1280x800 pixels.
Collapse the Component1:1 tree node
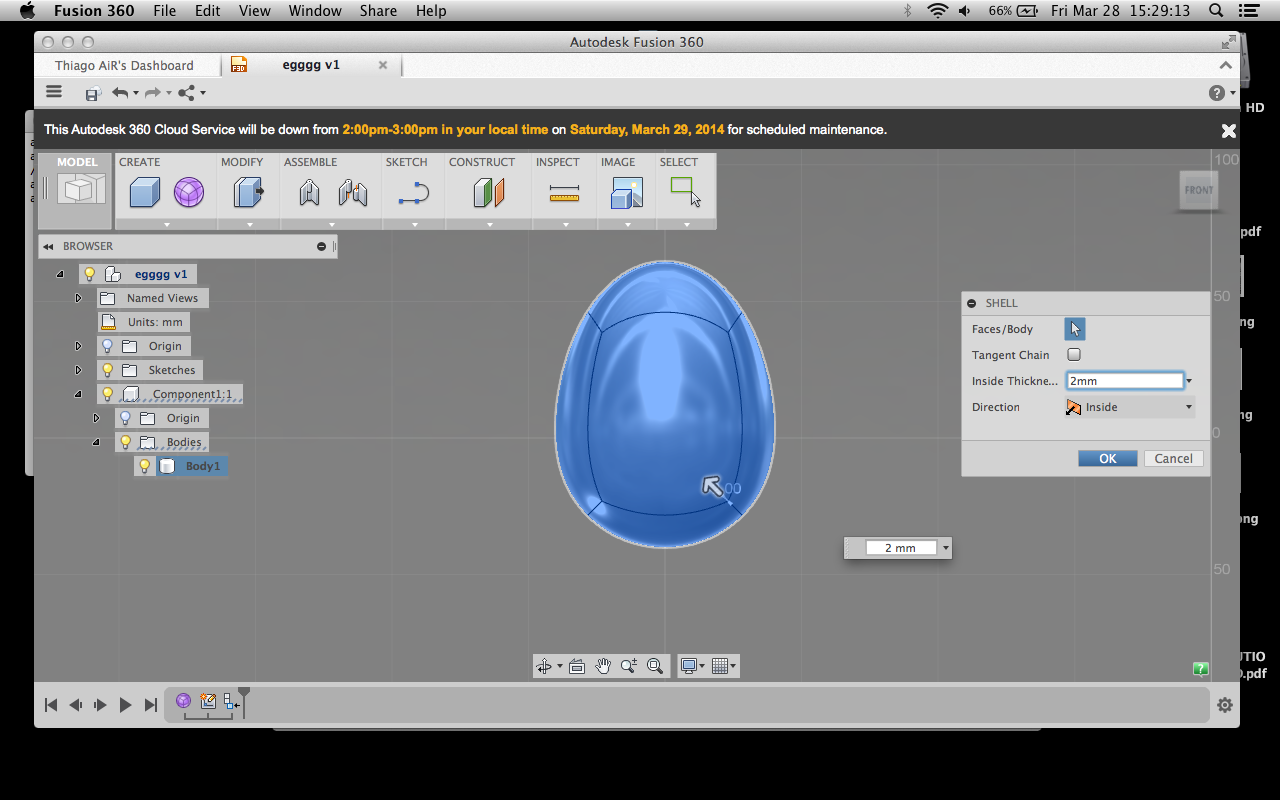coord(78,394)
